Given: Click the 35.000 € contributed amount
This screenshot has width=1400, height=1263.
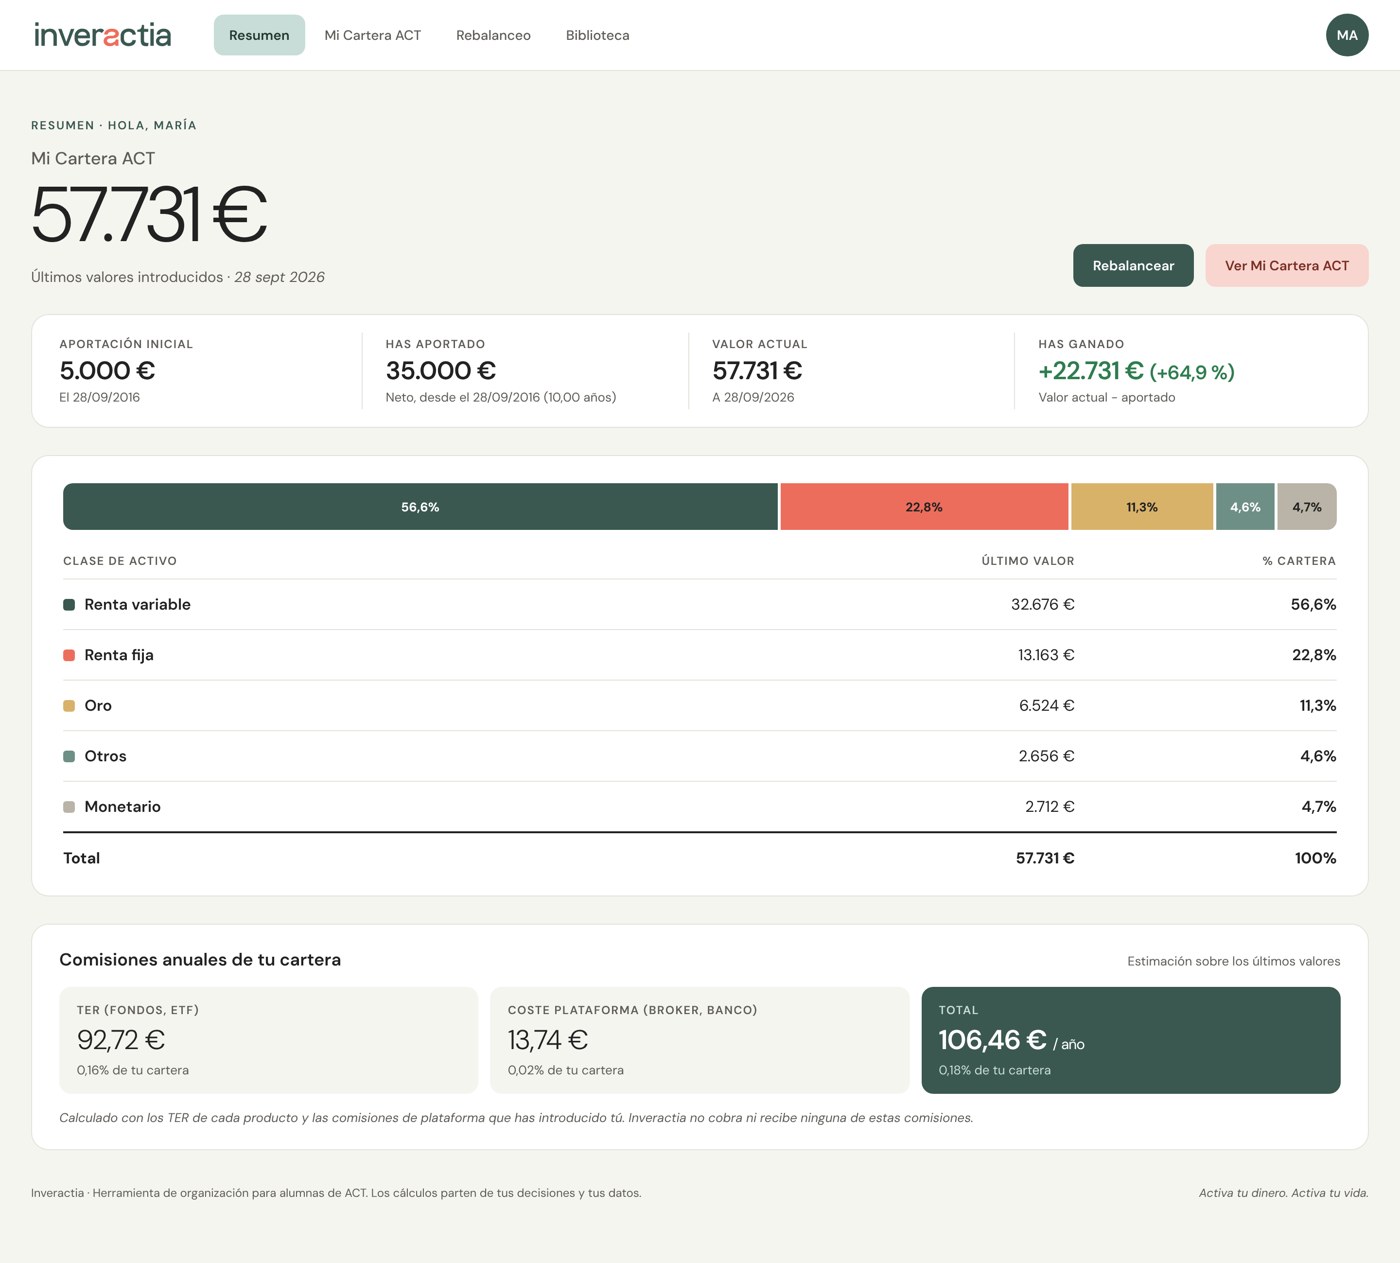Looking at the screenshot, I should click(441, 371).
